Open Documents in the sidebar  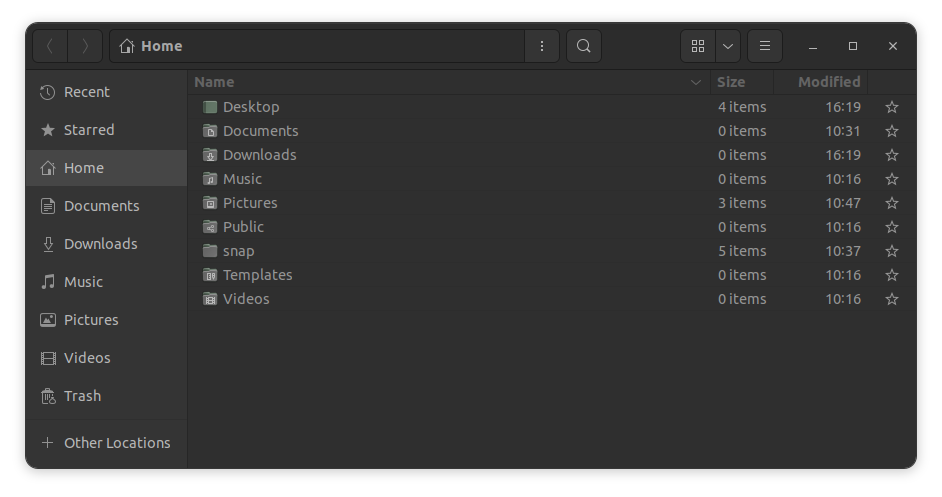tap(106, 206)
